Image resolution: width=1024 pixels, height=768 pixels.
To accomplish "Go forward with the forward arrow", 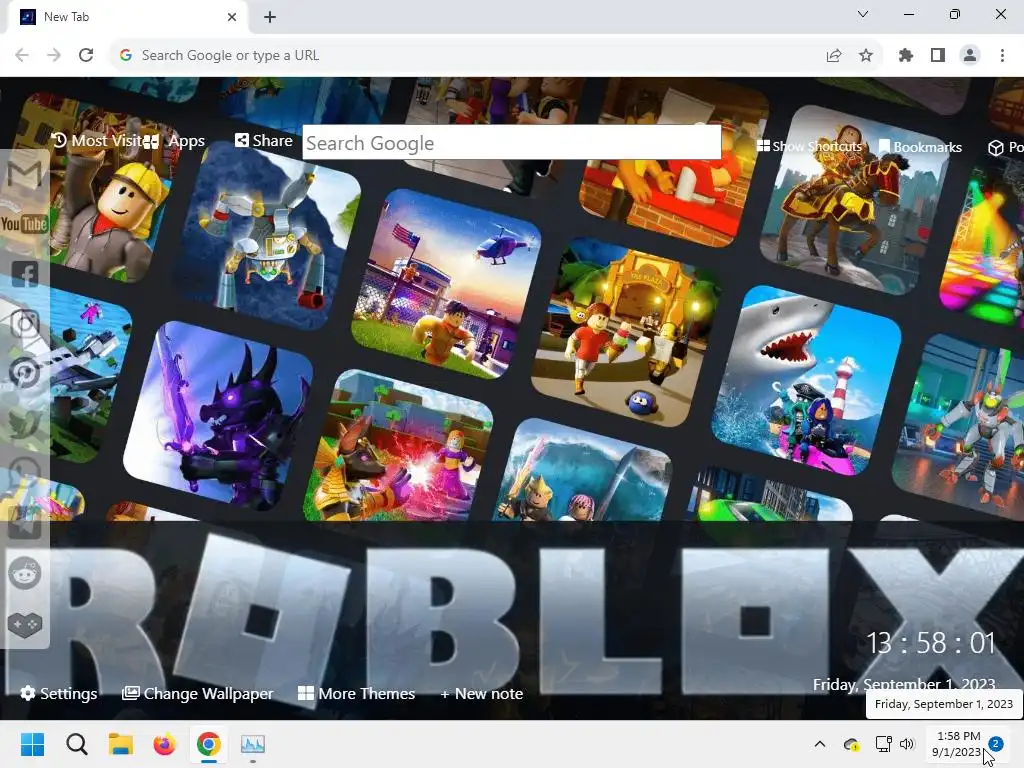I will [54, 56].
